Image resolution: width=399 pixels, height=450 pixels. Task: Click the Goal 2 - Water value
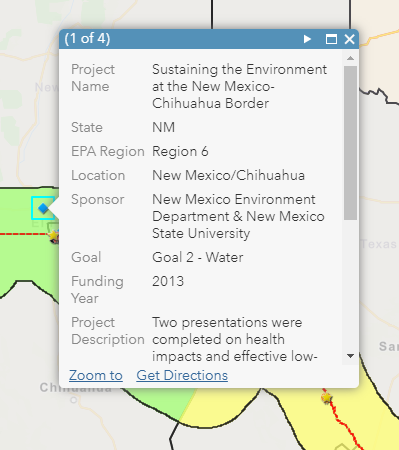pyautogui.click(x=198, y=257)
